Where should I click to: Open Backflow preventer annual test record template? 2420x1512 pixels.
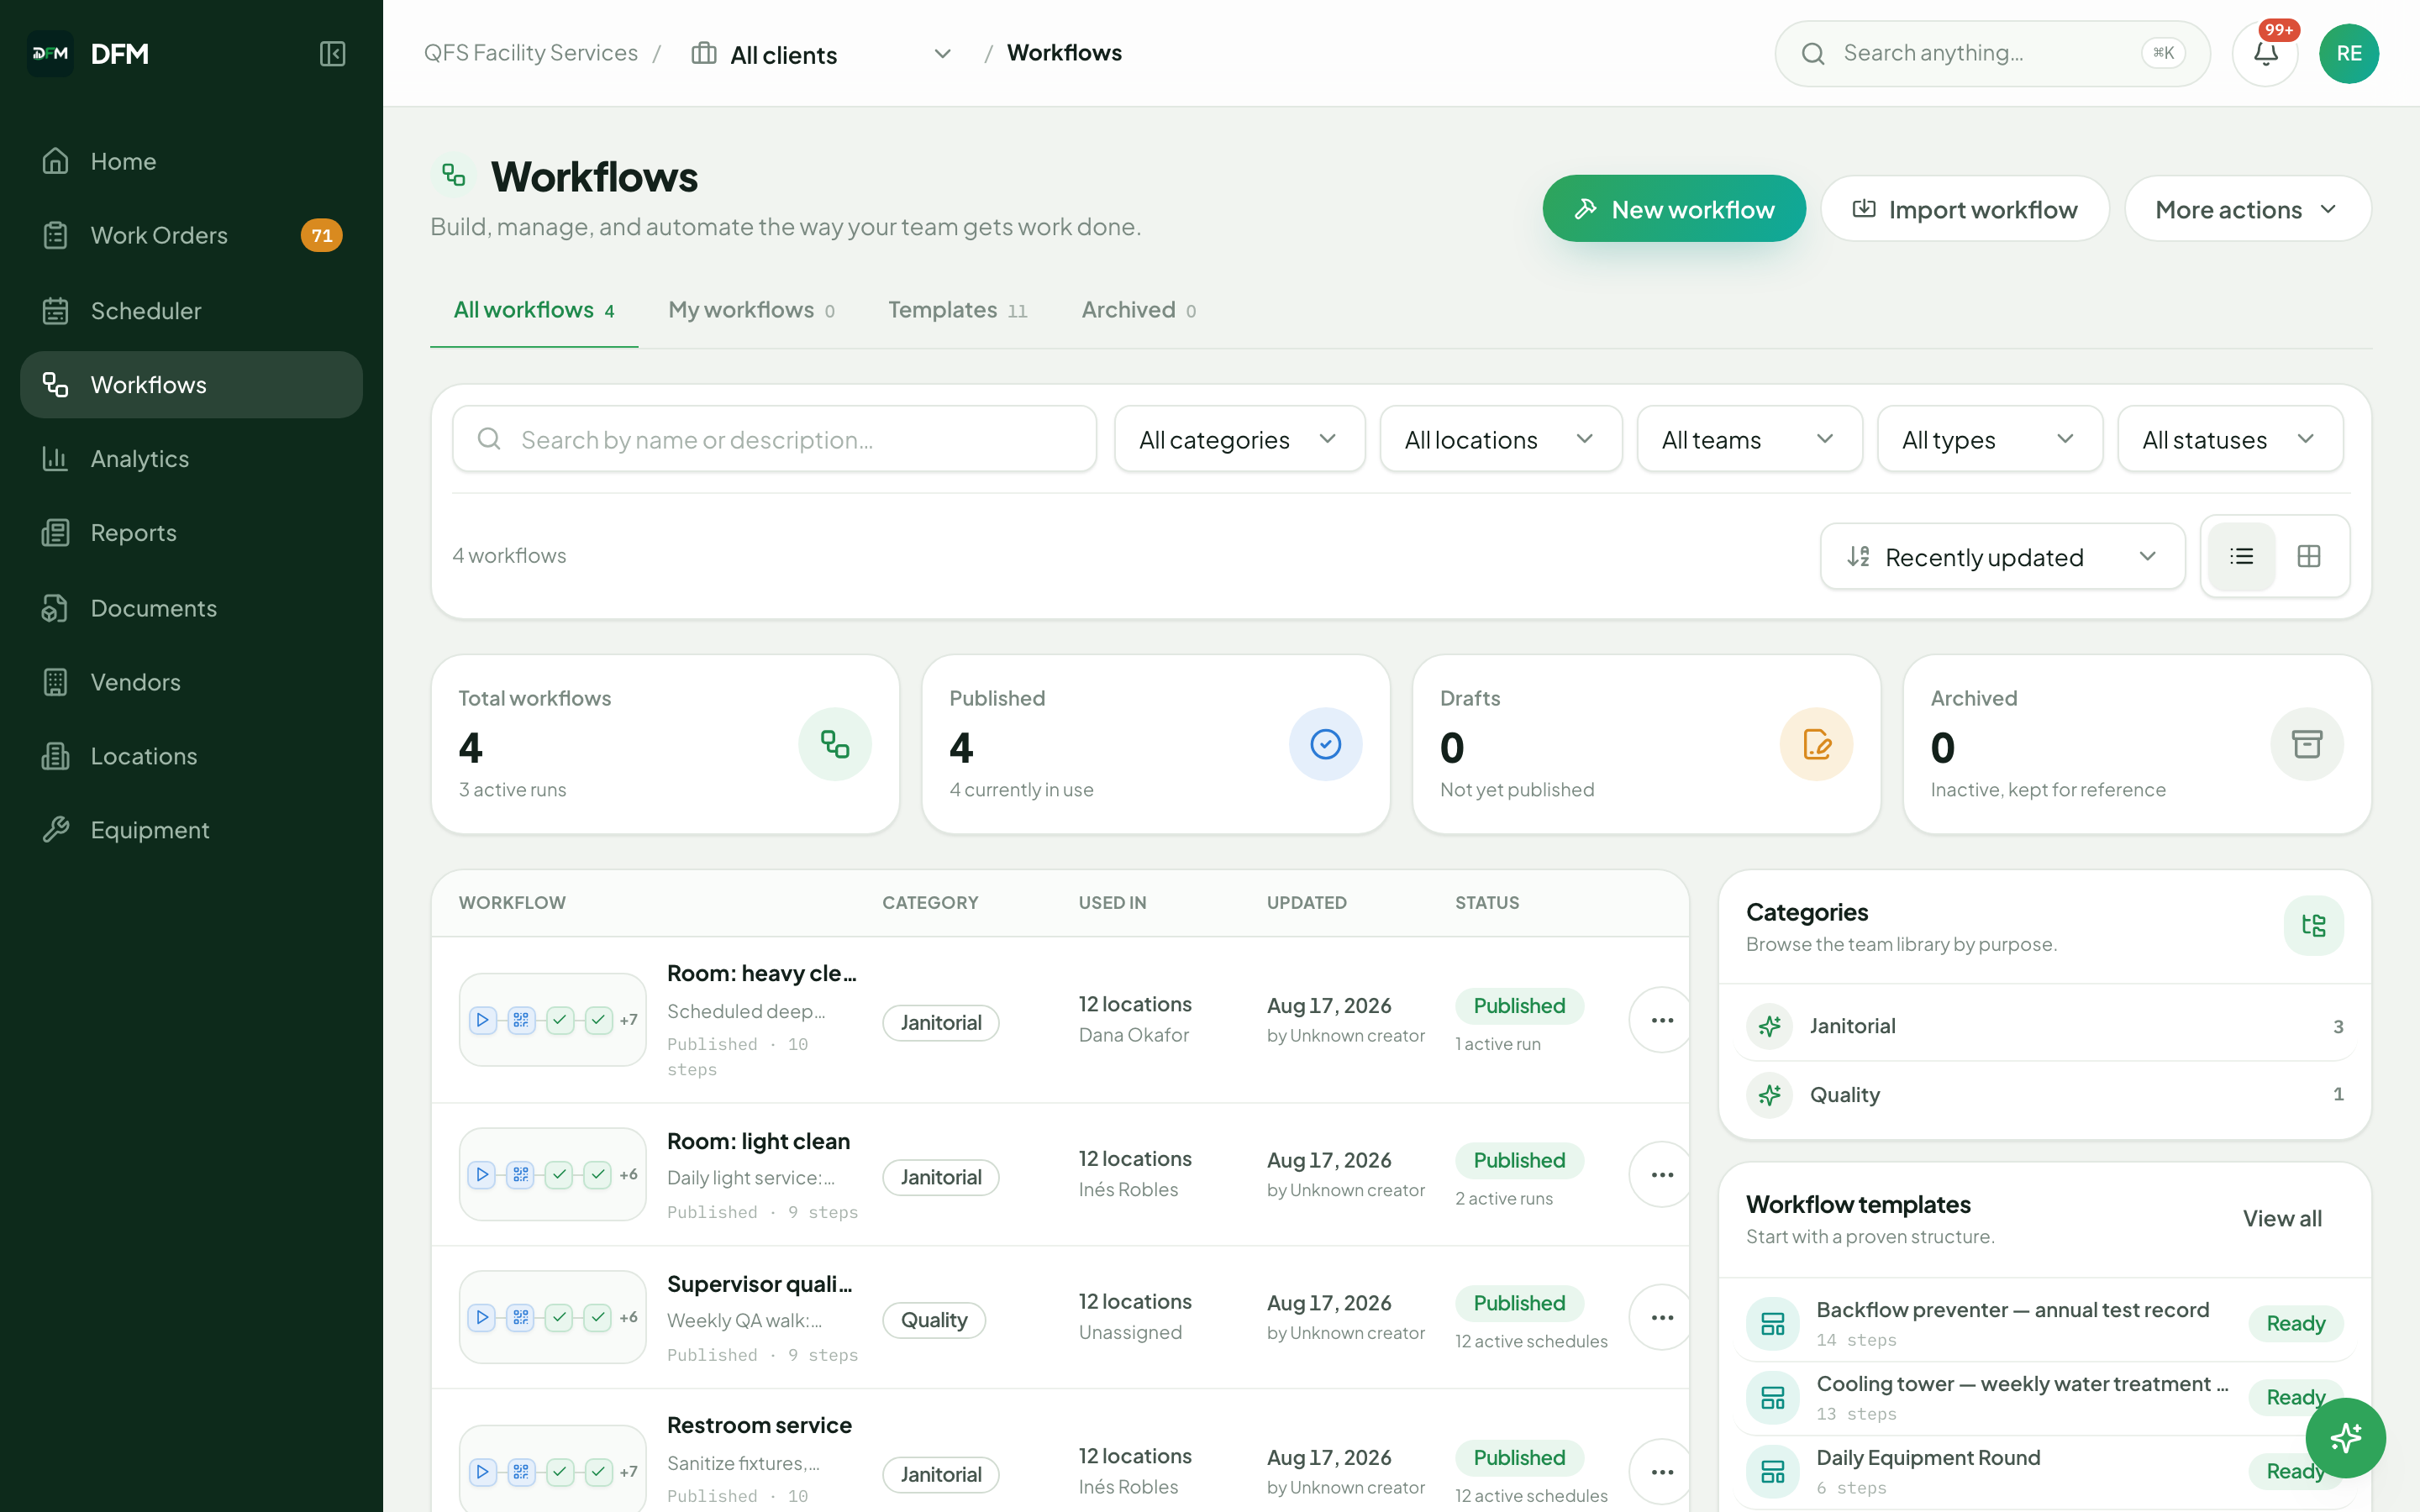(2044, 1323)
